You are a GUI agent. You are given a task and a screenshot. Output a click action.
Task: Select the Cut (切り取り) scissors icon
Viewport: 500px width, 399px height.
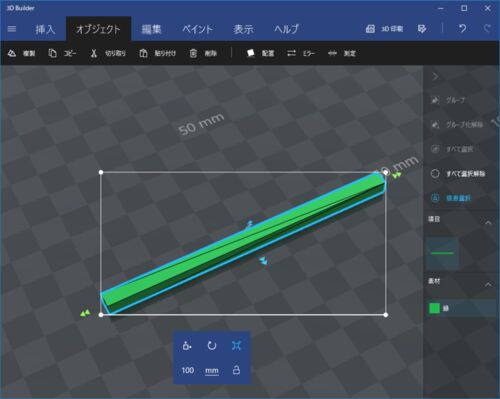point(94,53)
